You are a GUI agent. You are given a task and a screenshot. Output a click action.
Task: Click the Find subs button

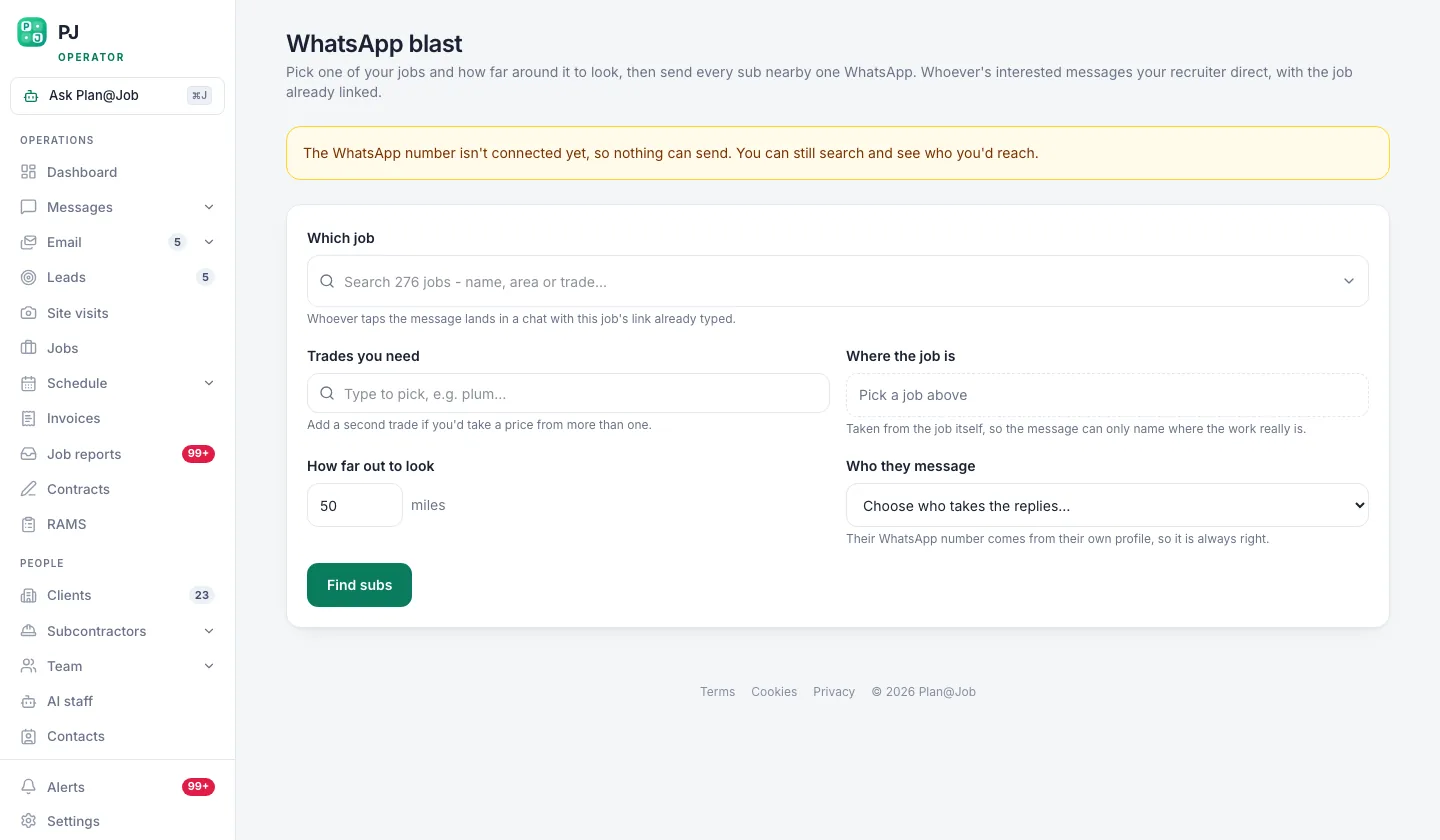pos(359,585)
